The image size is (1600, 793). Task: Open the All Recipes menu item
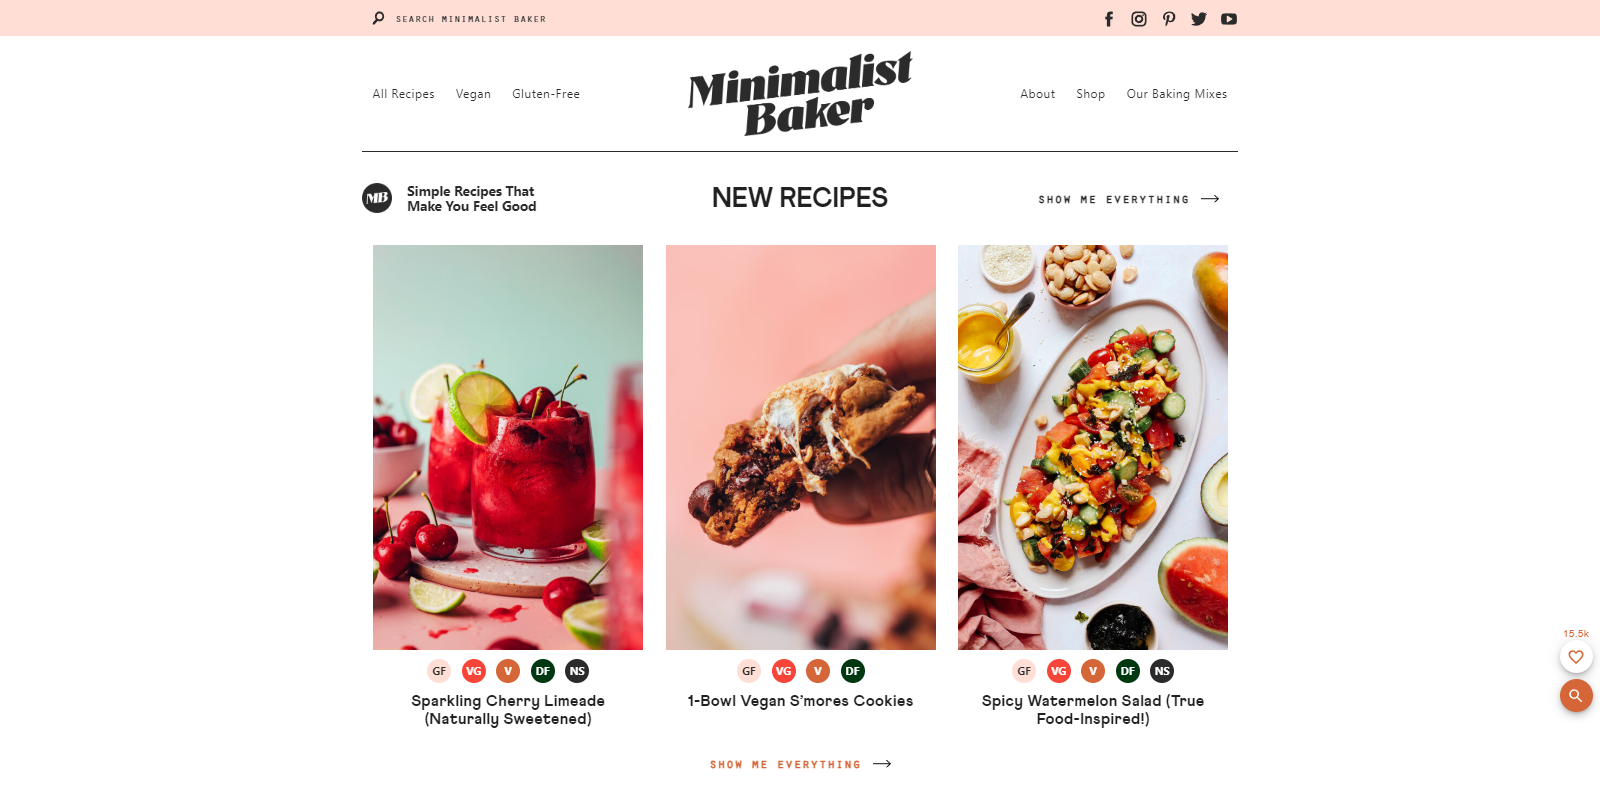(x=404, y=94)
